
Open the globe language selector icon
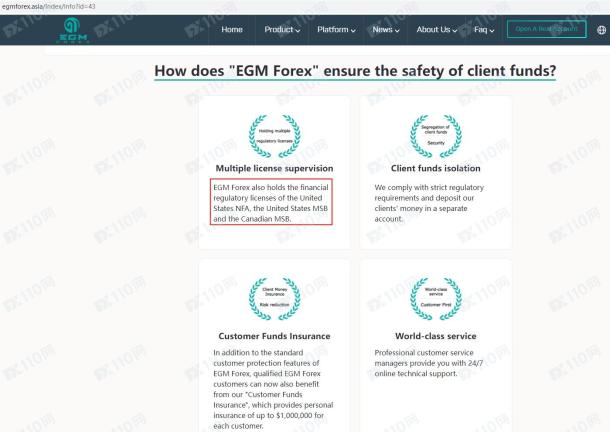[x=601, y=30]
